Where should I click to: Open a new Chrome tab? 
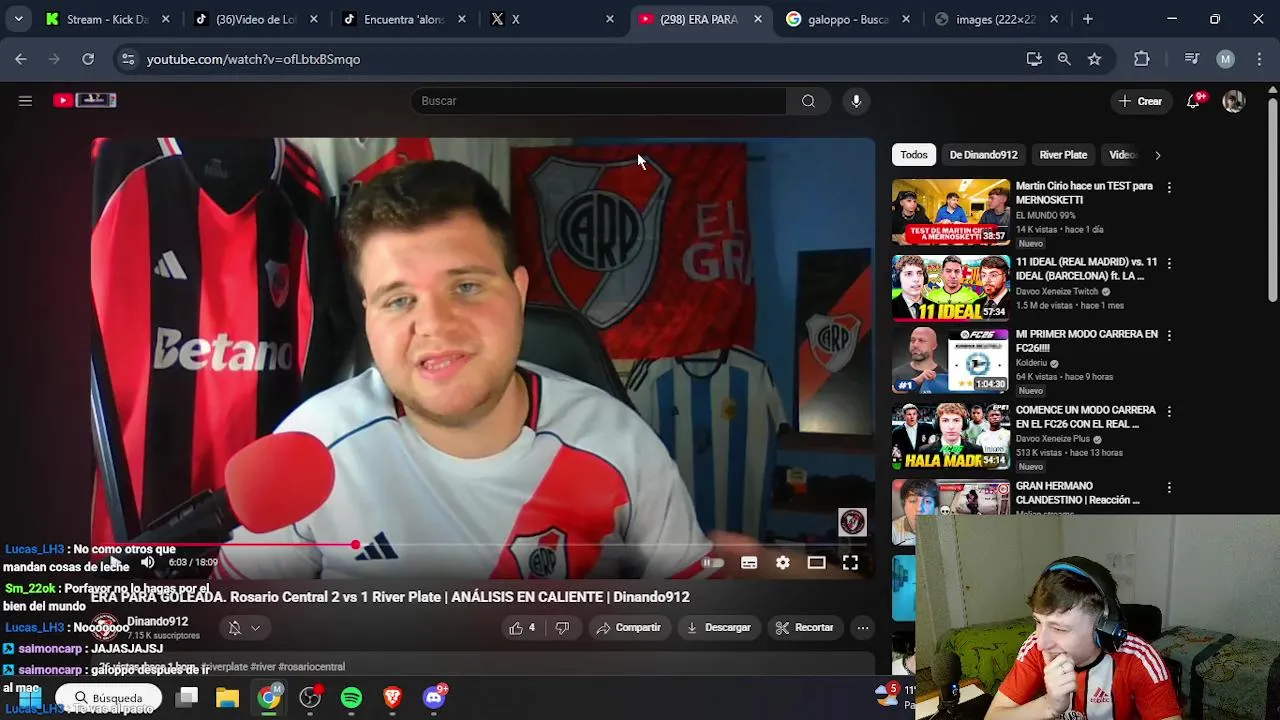tap(1088, 19)
